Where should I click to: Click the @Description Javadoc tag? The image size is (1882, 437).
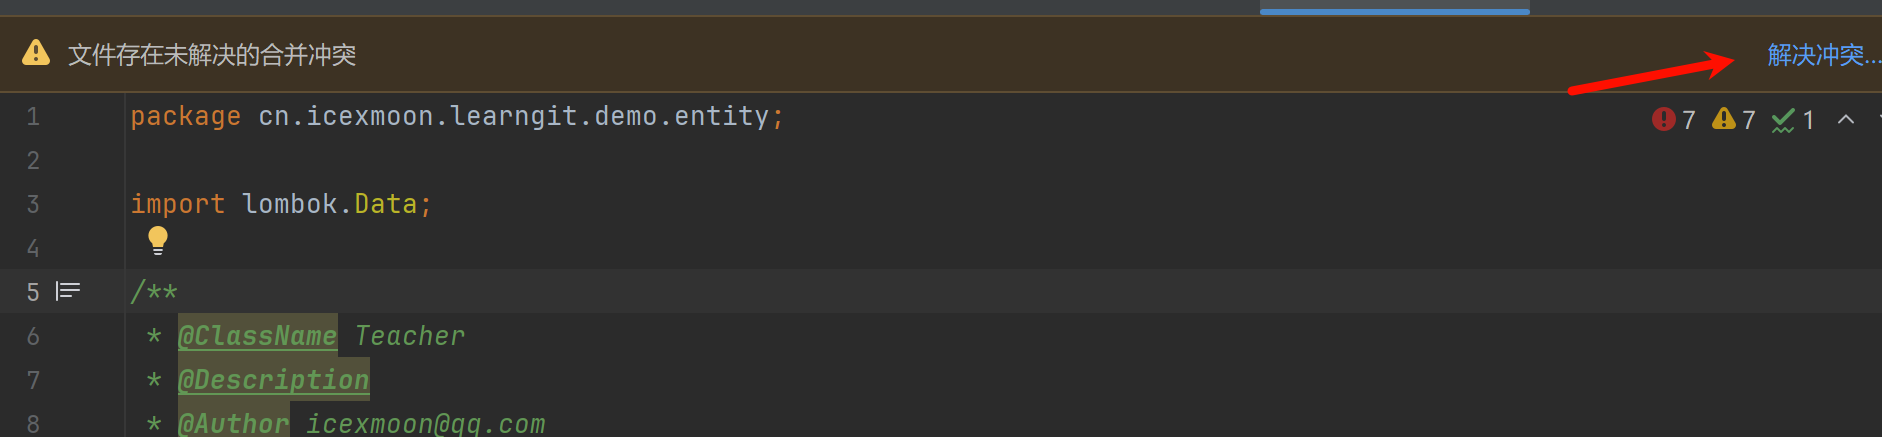(x=273, y=380)
